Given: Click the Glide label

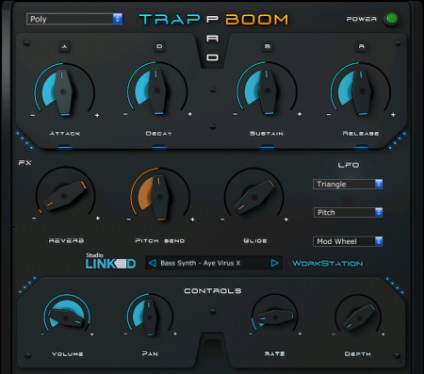Looking at the screenshot, I should click(x=255, y=241).
